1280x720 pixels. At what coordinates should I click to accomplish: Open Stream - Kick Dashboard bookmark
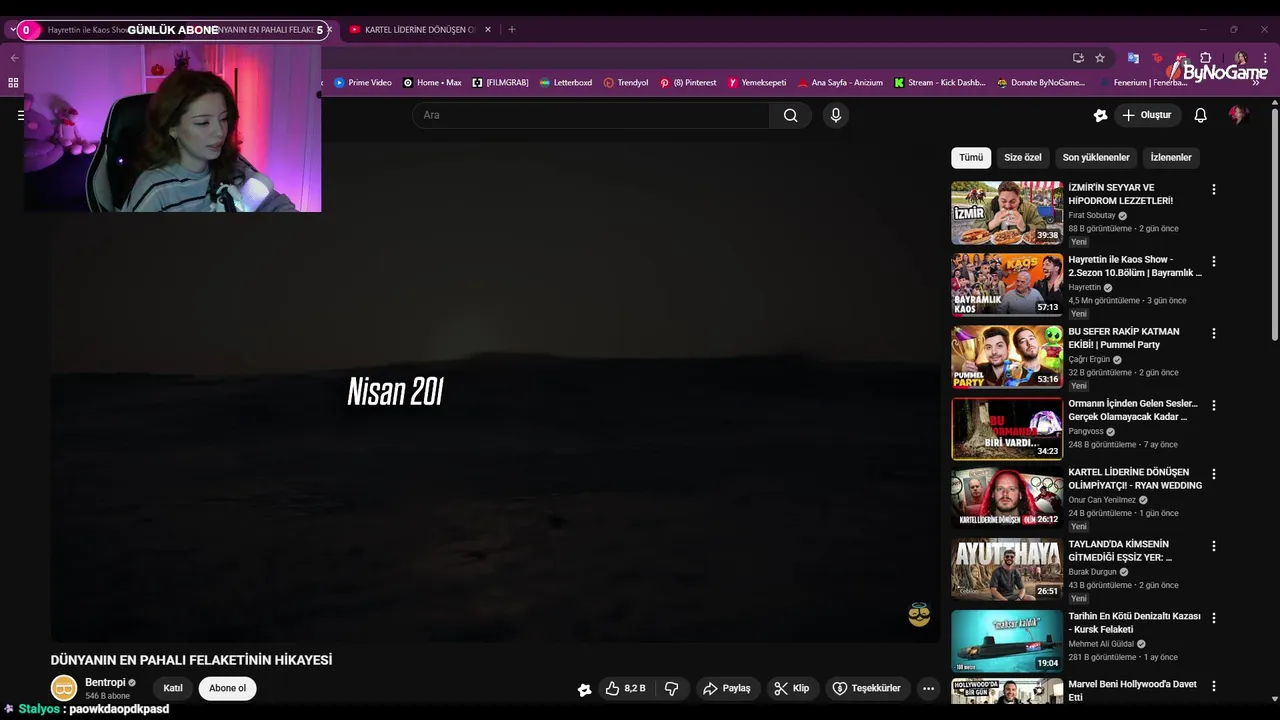(x=940, y=83)
